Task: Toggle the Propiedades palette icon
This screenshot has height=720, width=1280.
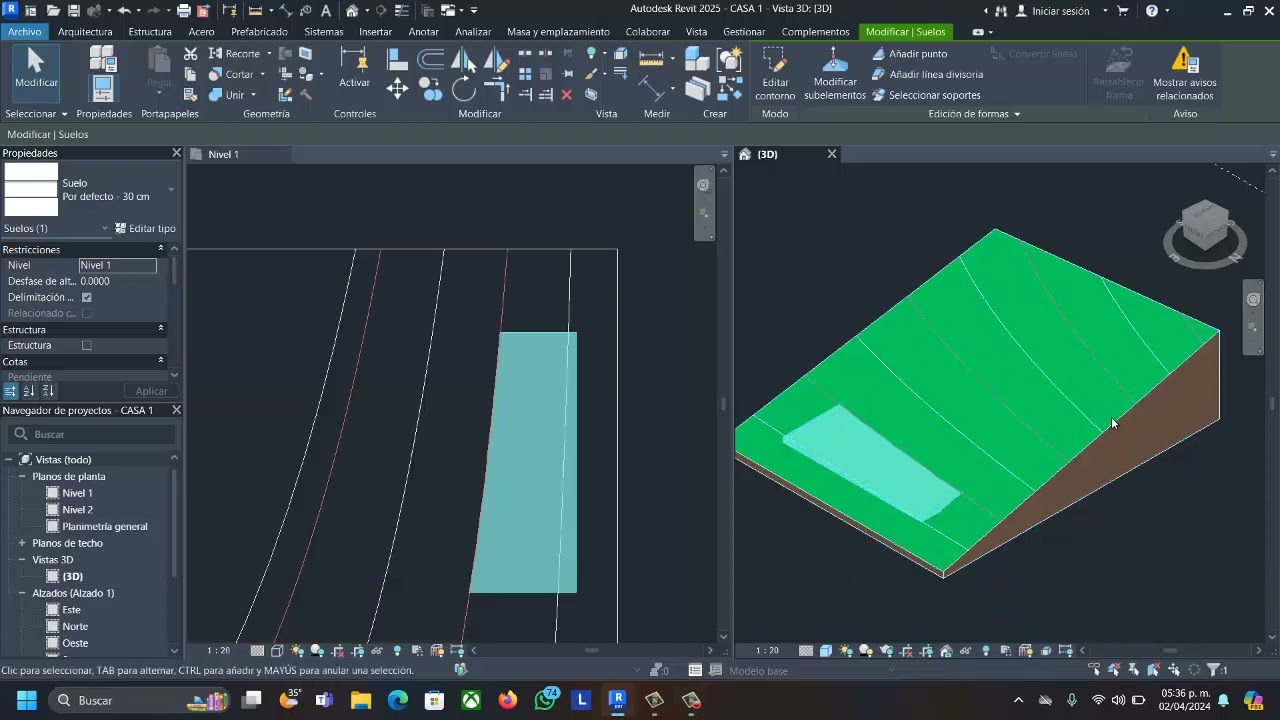Action: pos(103,88)
